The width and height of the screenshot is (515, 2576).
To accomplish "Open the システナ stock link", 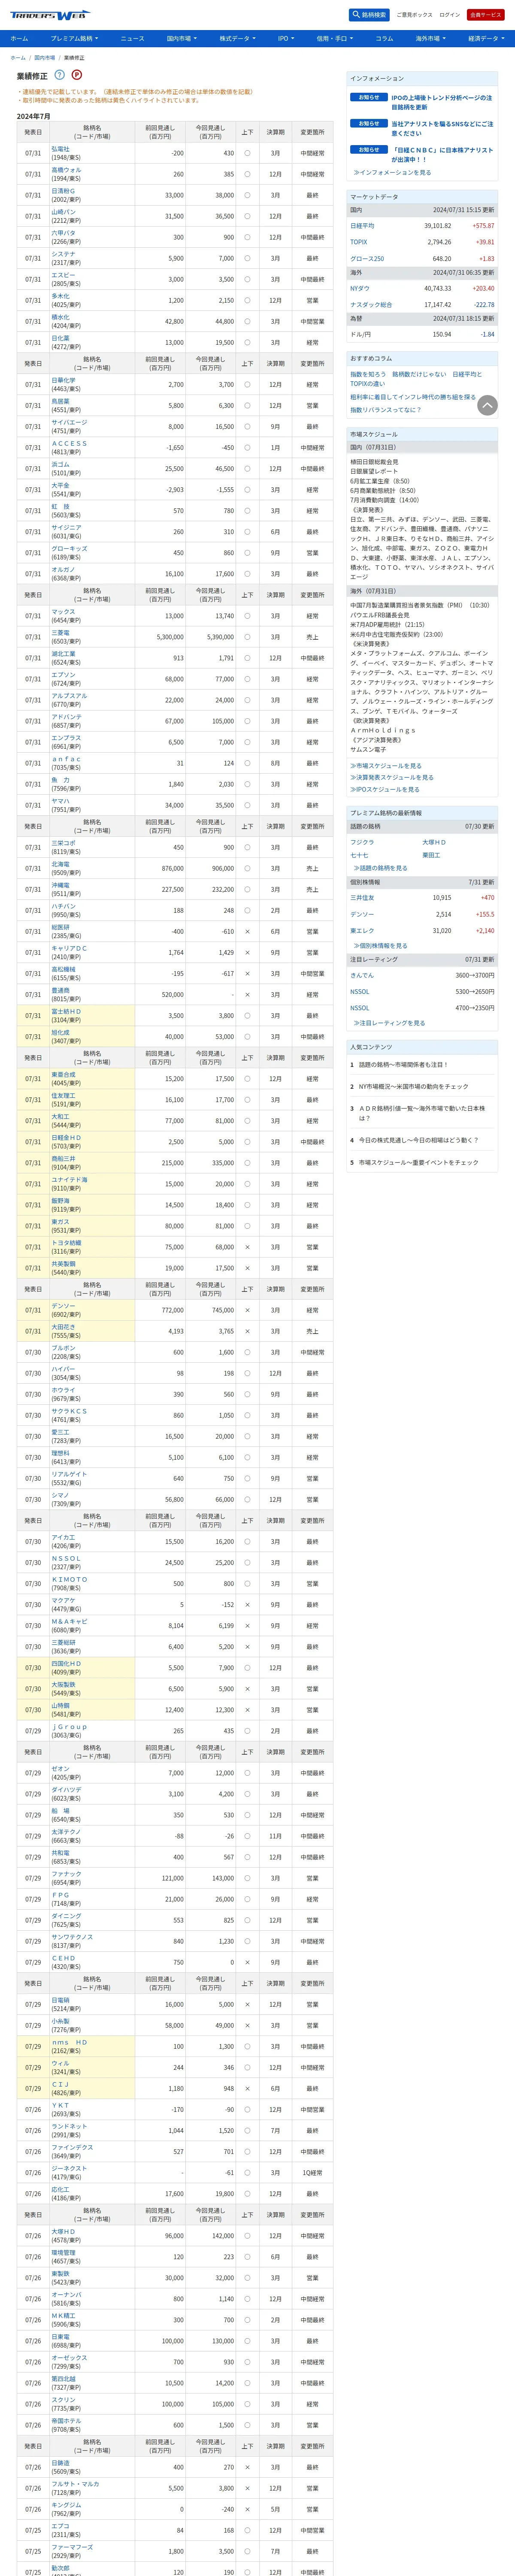I will tap(63, 254).
